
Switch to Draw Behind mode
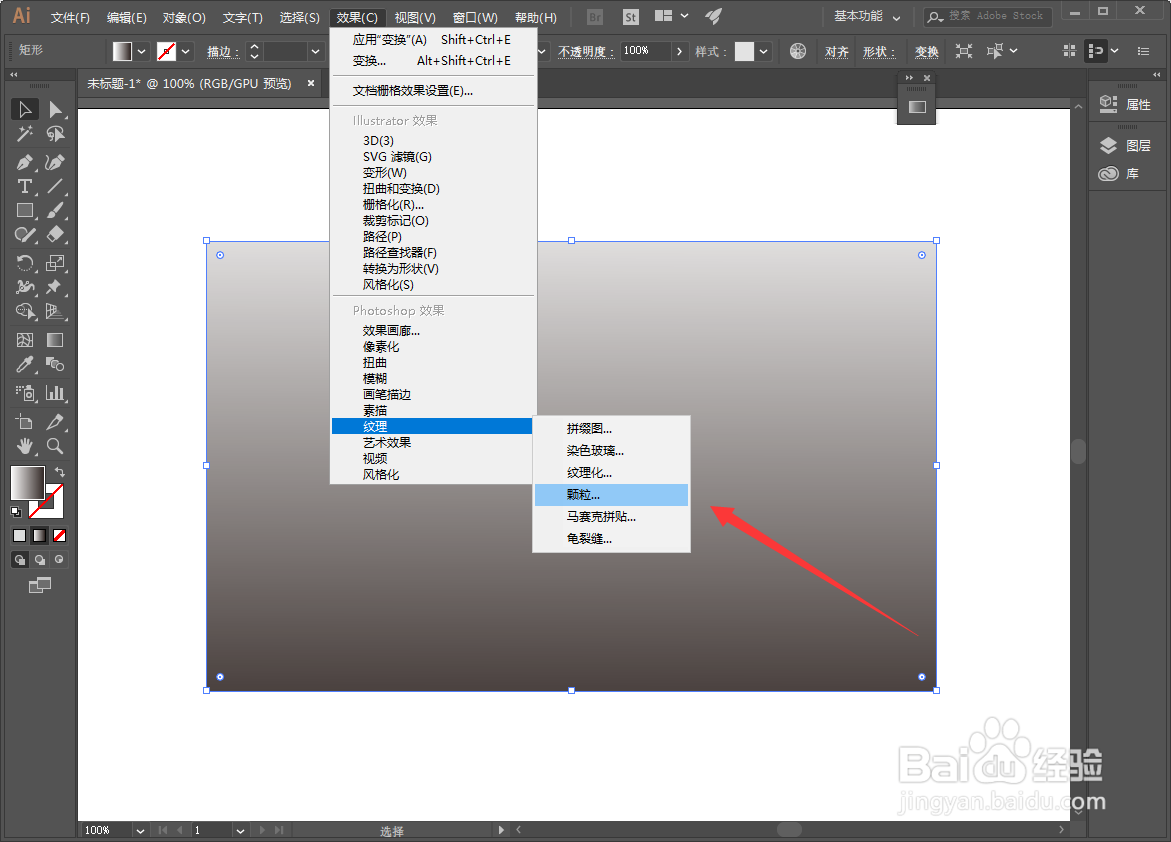40,559
